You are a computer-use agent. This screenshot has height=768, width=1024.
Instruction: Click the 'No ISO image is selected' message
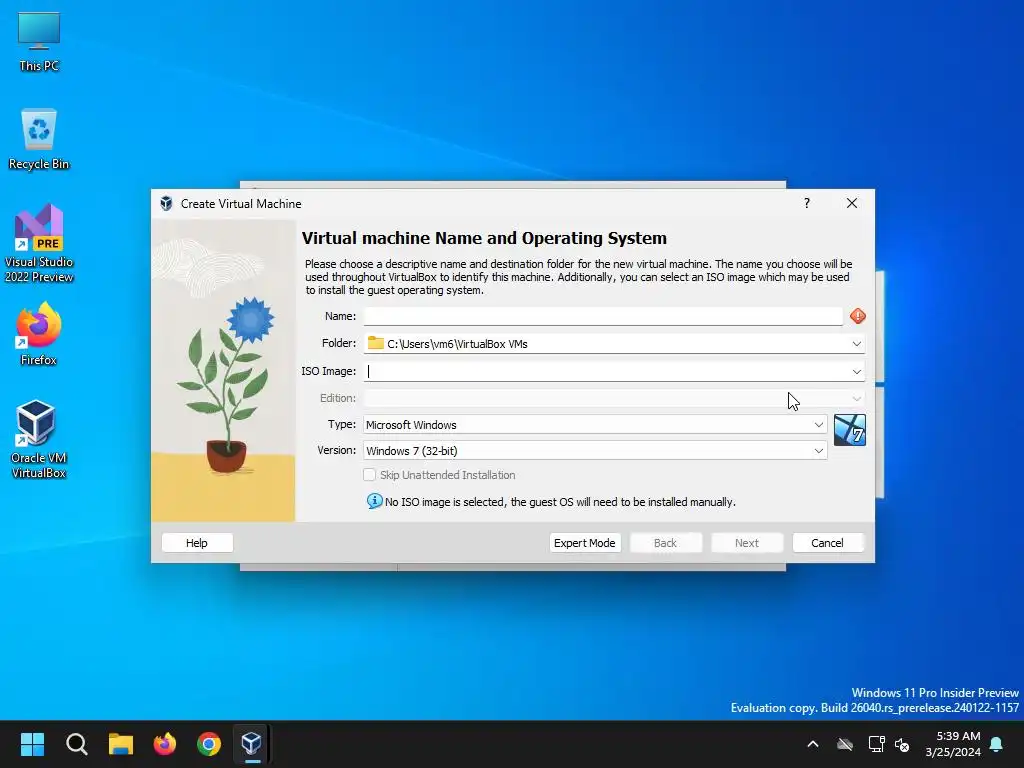[x=560, y=502]
